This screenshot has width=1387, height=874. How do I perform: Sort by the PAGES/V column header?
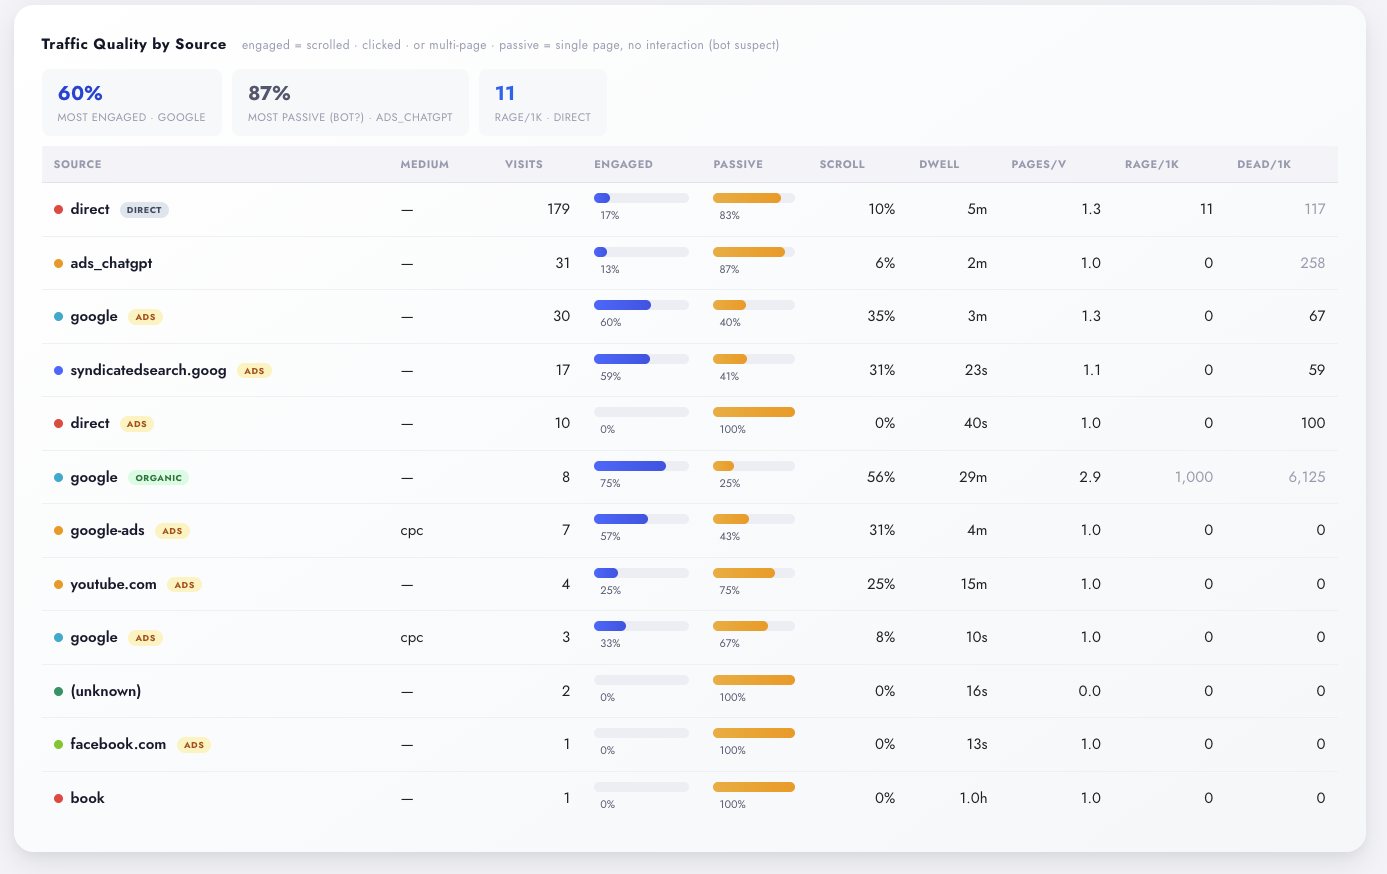coord(1039,164)
